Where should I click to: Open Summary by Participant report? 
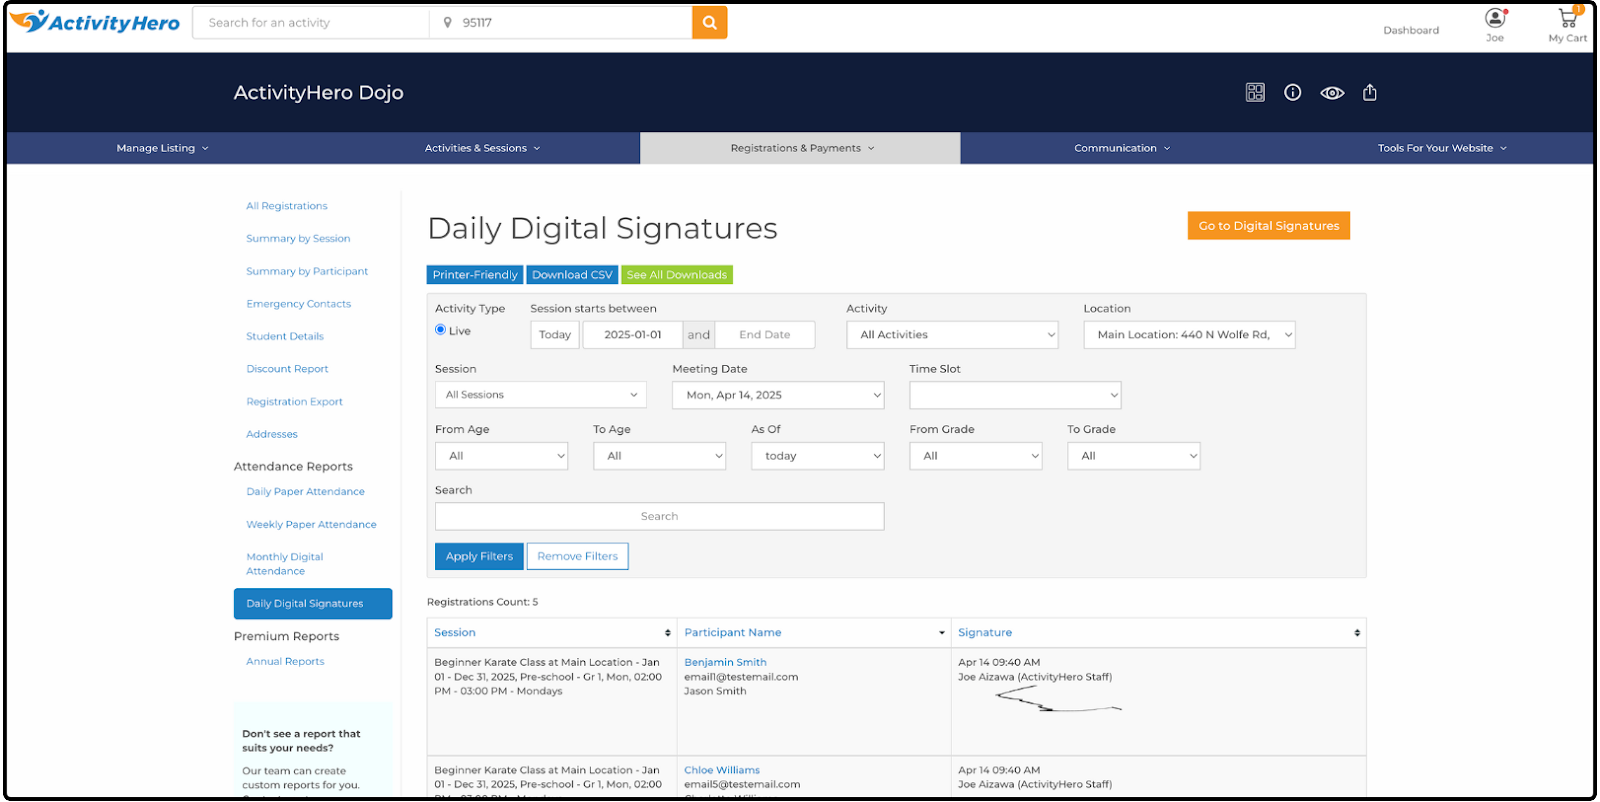click(x=307, y=272)
